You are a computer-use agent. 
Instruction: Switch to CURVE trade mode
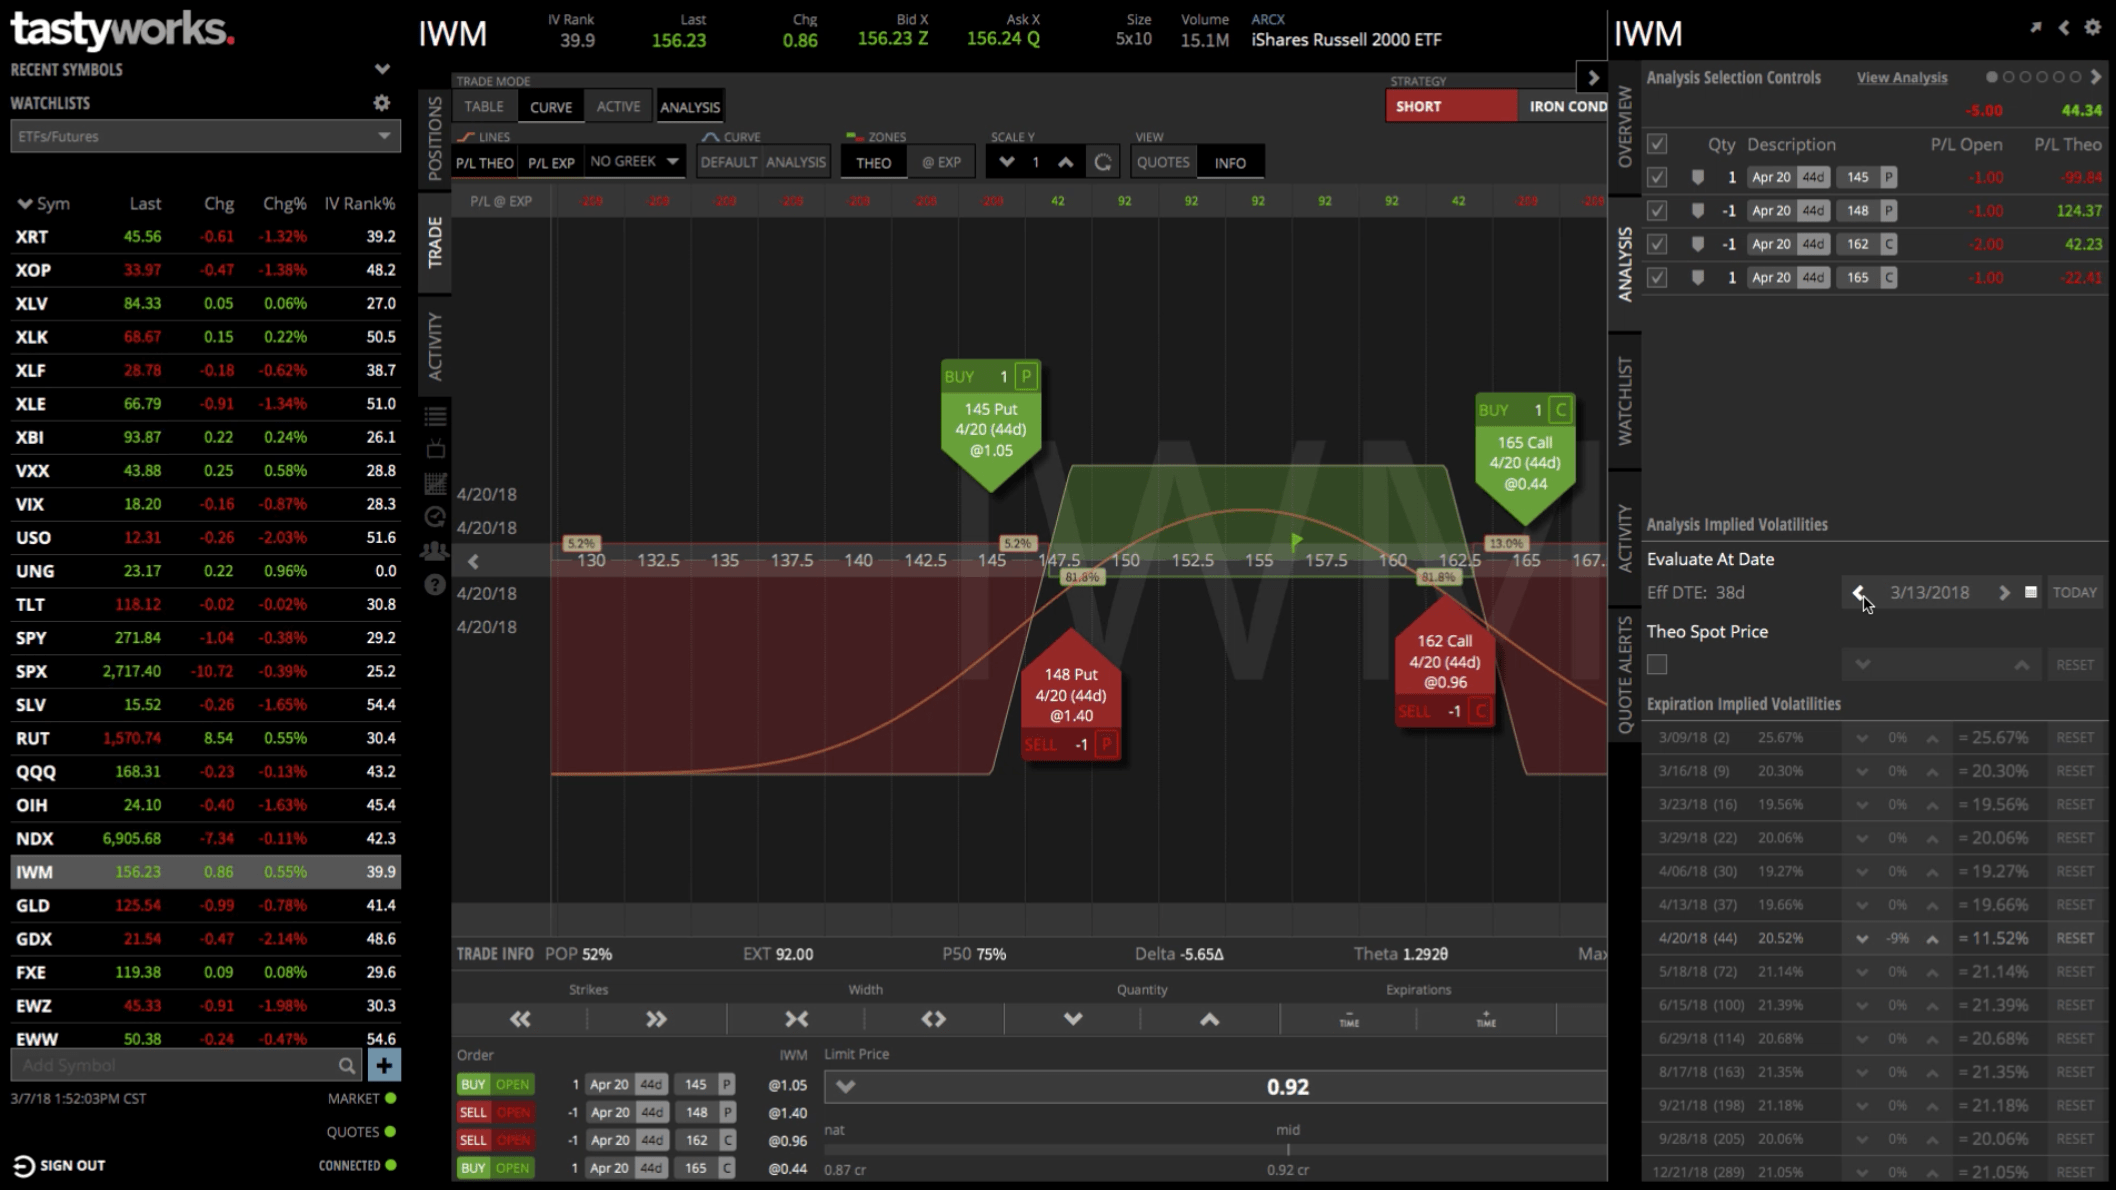pos(551,106)
